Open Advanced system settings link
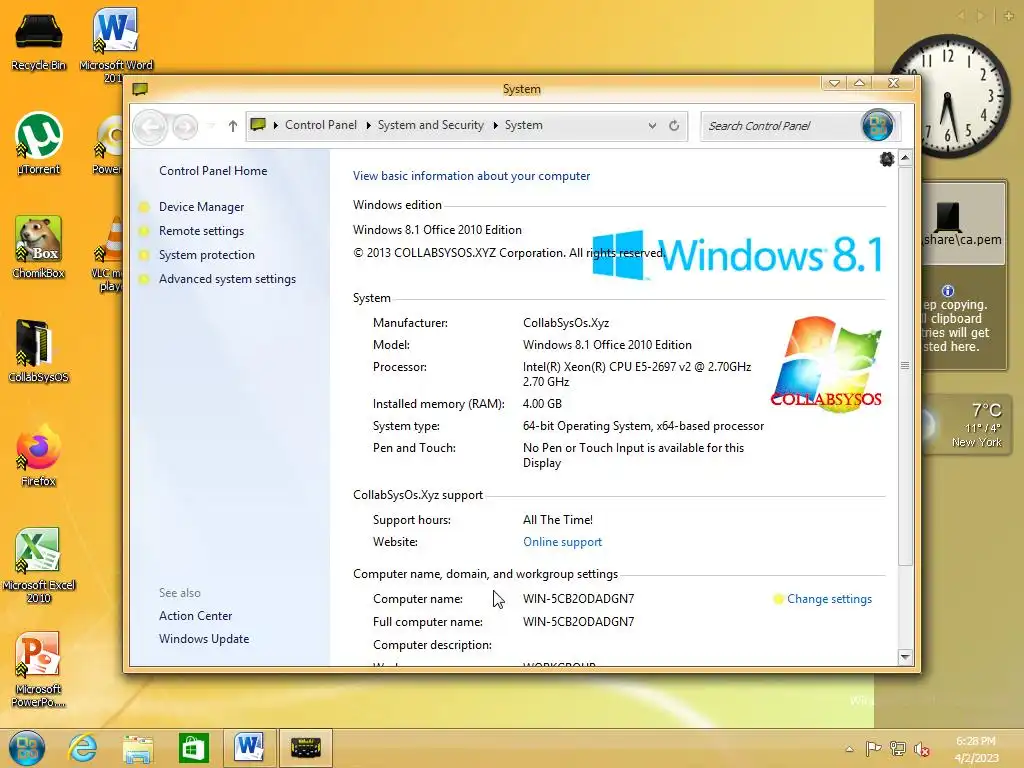1024x768 pixels. click(227, 280)
